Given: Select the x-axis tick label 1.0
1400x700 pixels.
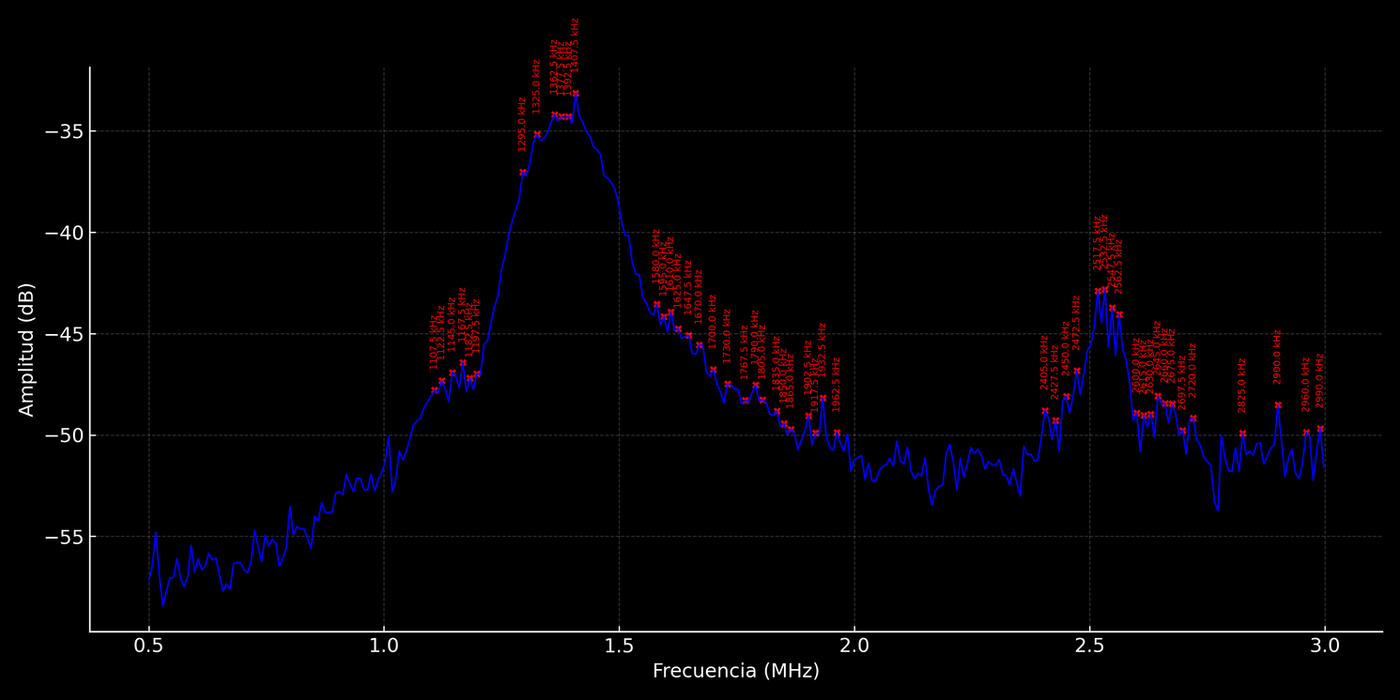Looking at the screenshot, I should coord(384,647).
